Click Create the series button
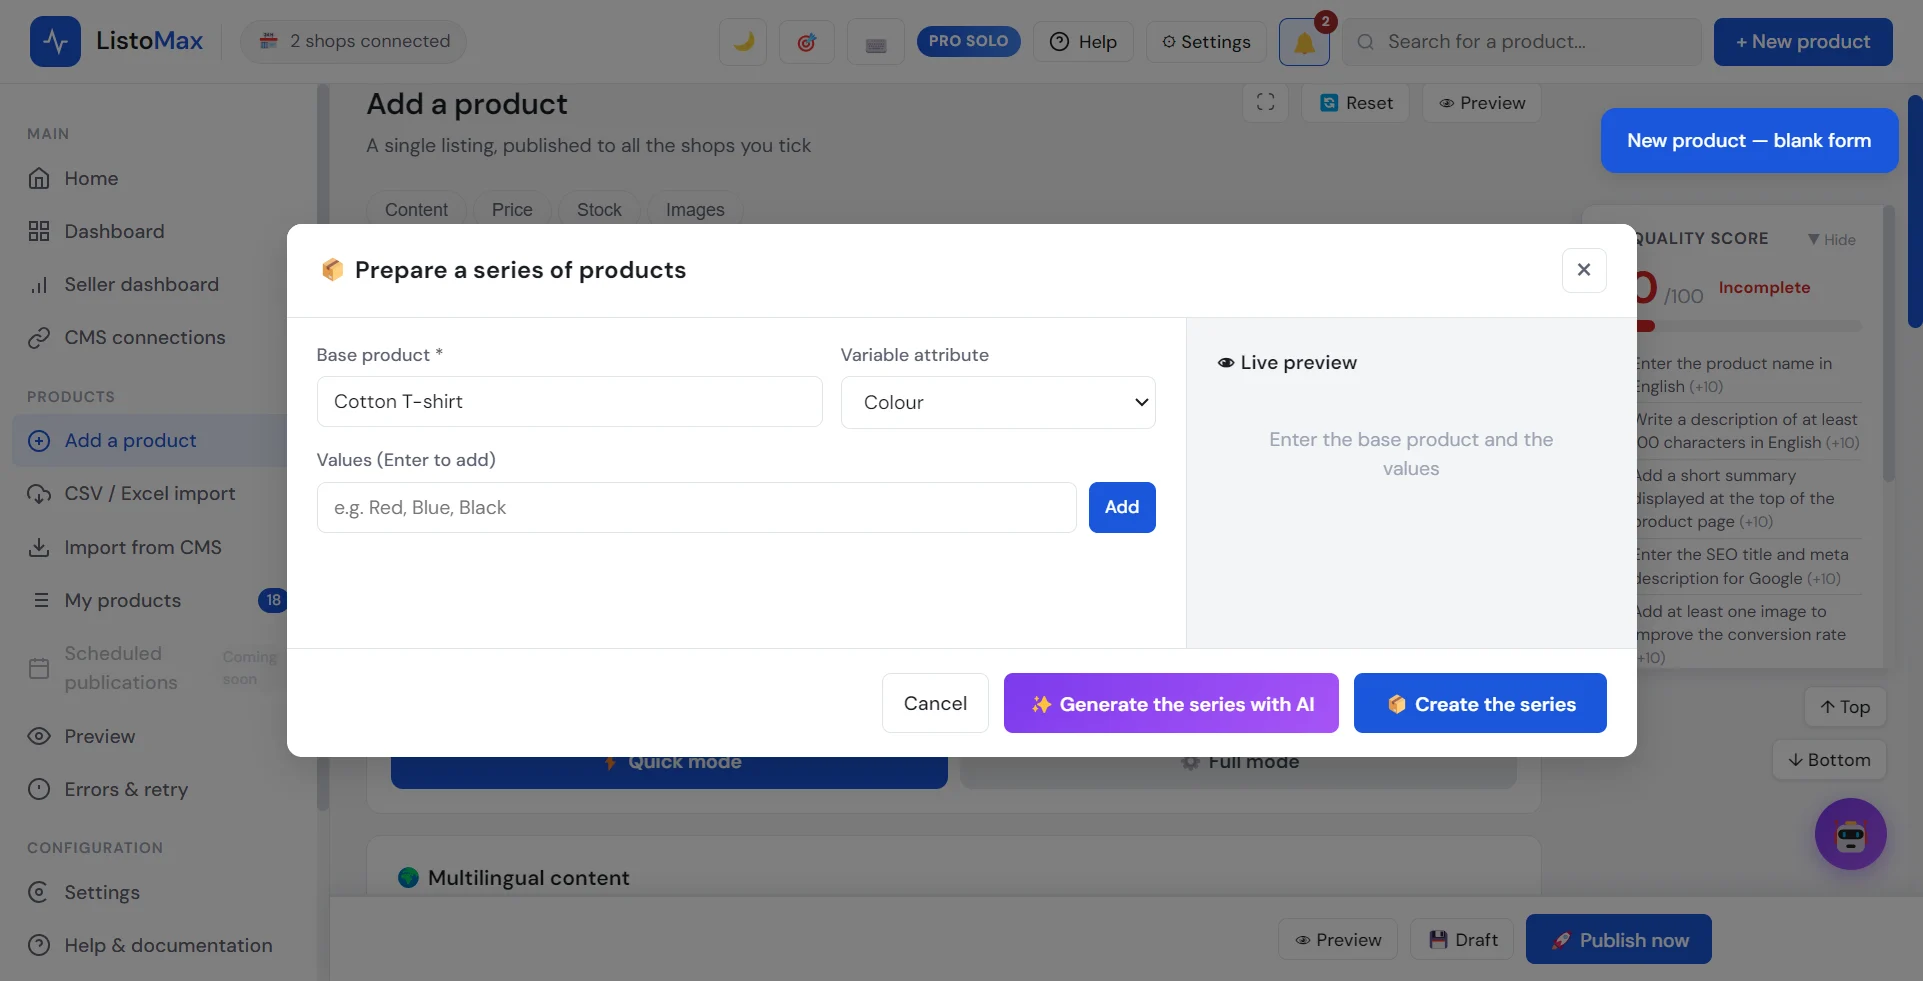1923x981 pixels. click(1480, 703)
